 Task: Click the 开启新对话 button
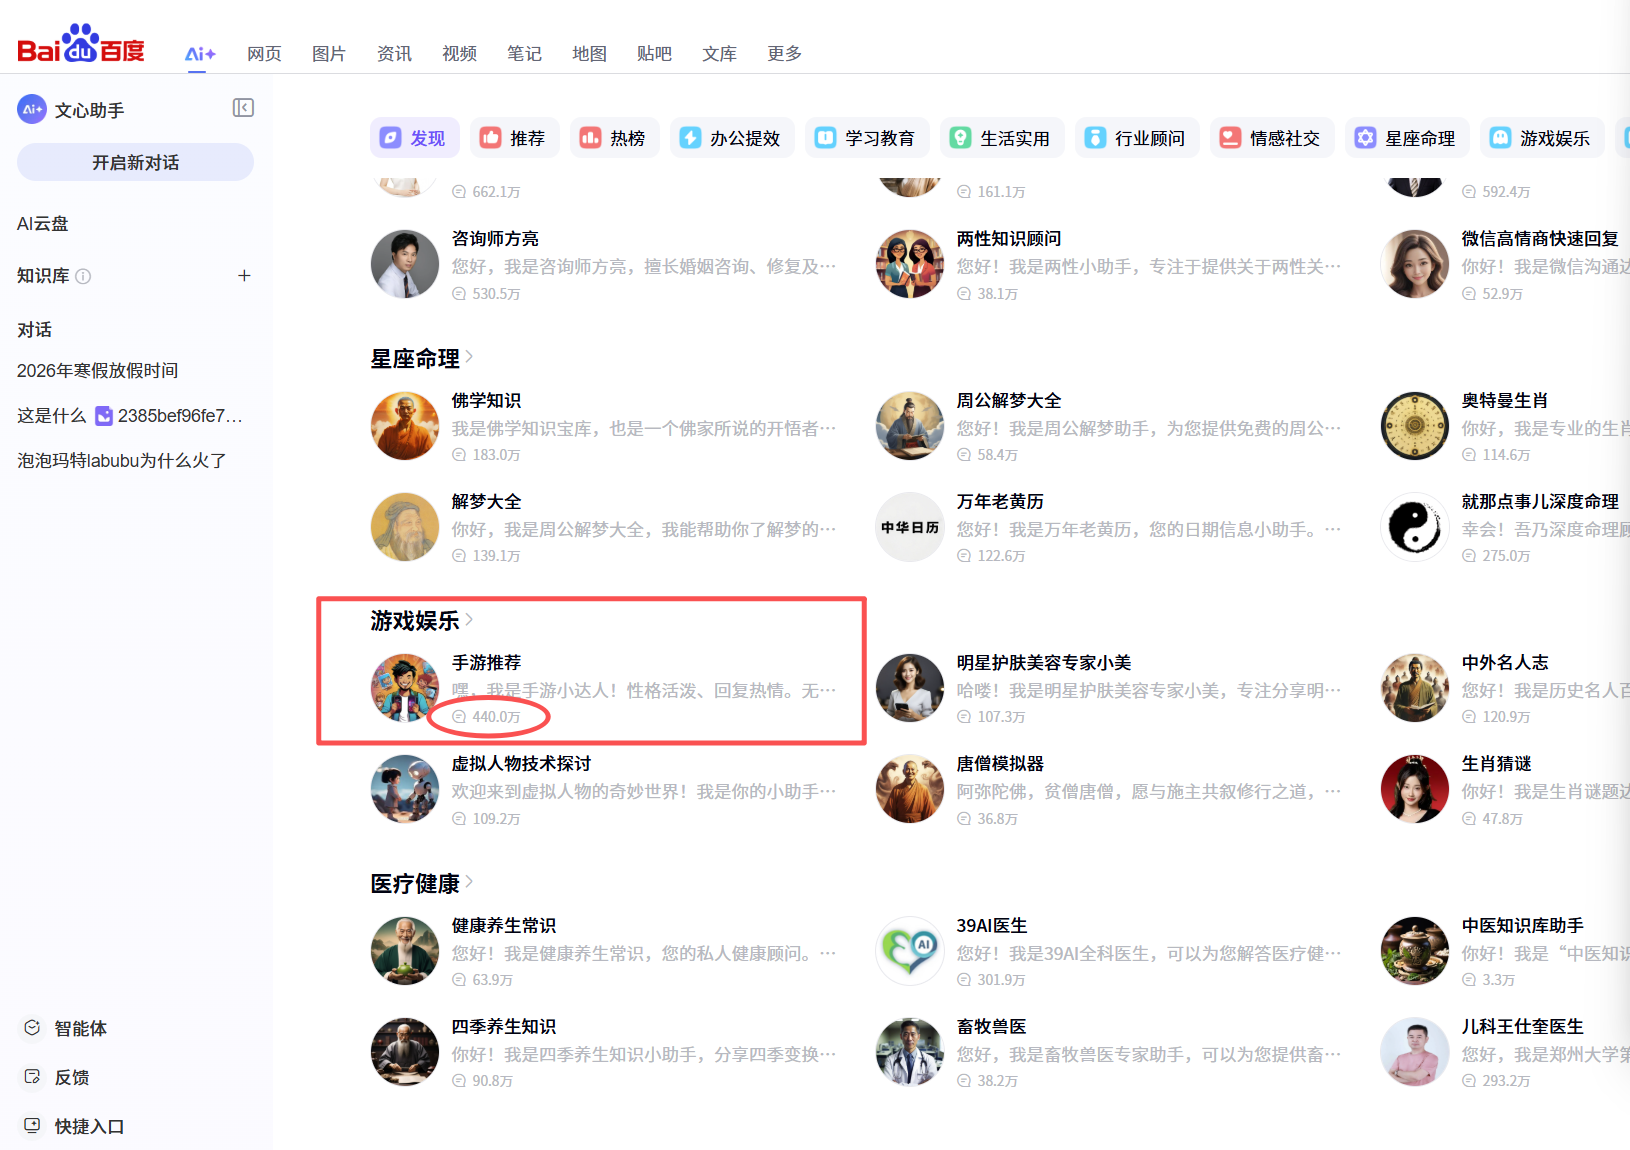click(134, 161)
